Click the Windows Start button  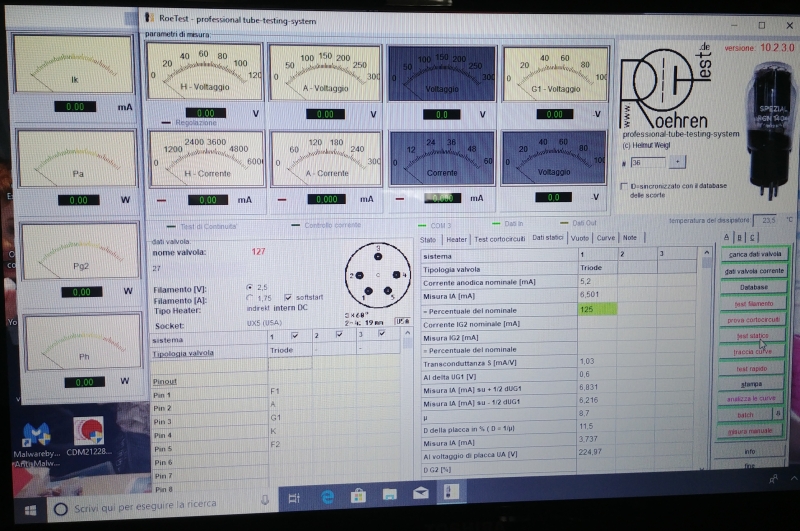point(30,509)
